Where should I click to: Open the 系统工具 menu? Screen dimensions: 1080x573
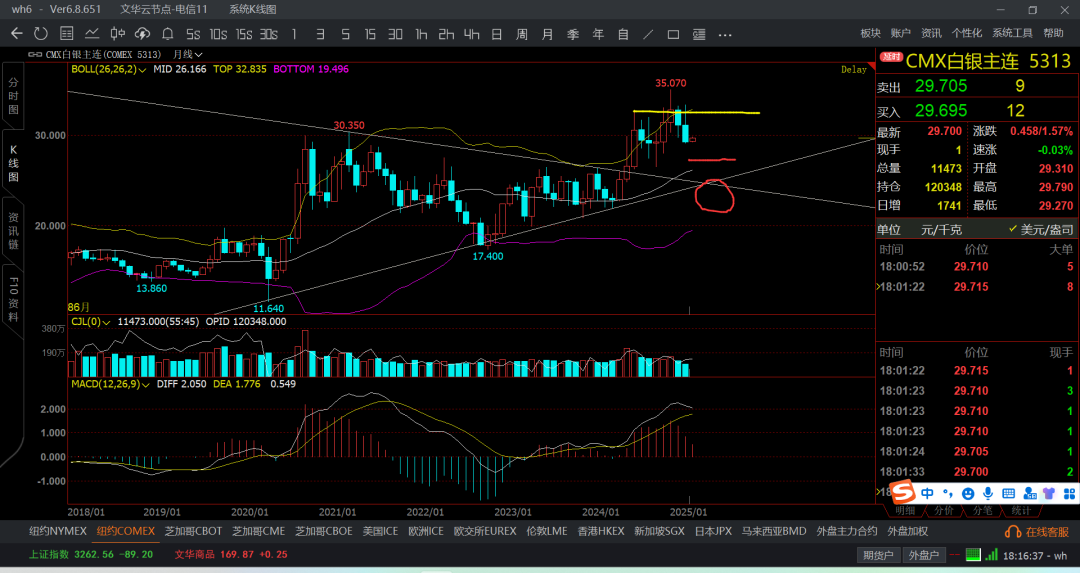pos(1012,33)
